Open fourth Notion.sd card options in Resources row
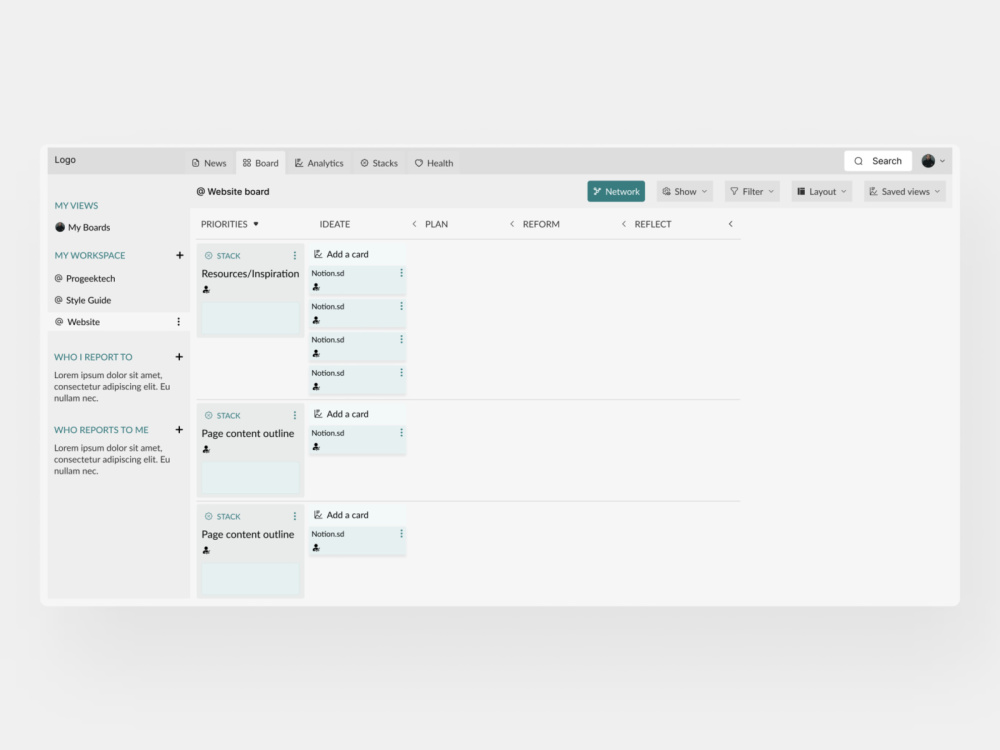Viewport: 1000px width, 750px height. pos(401,372)
